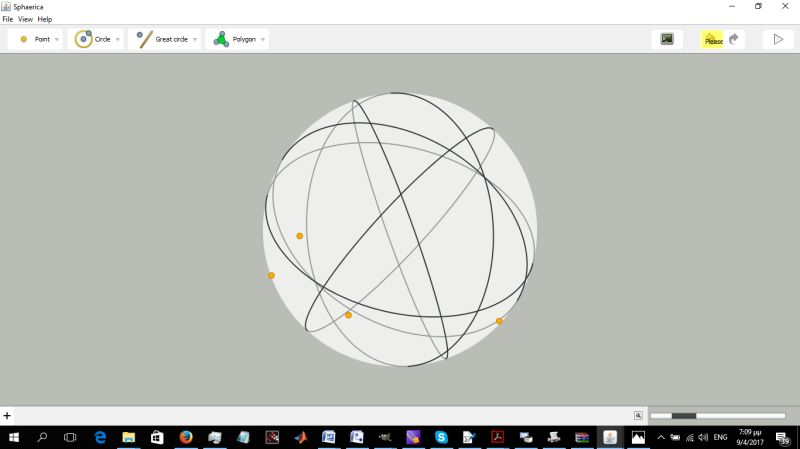Select the Point tool icon
The image size is (800, 449).
click(23, 39)
